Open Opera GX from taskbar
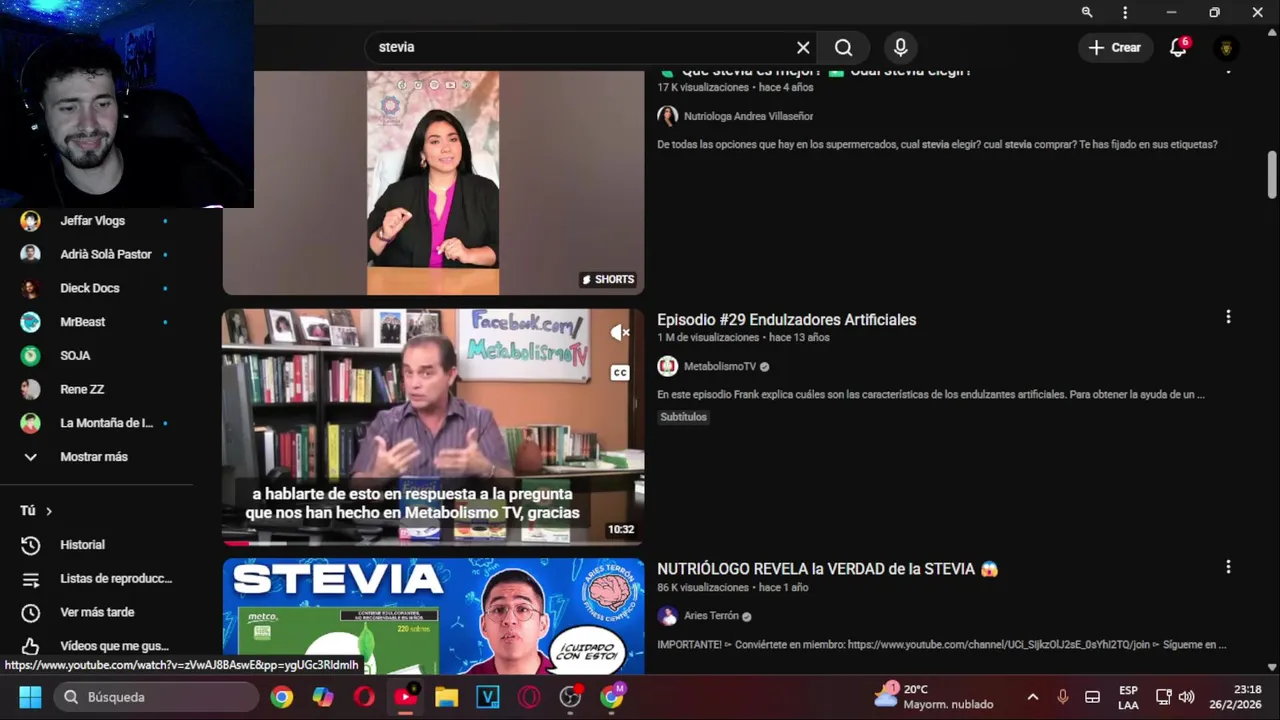 click(x=529, y=697)
